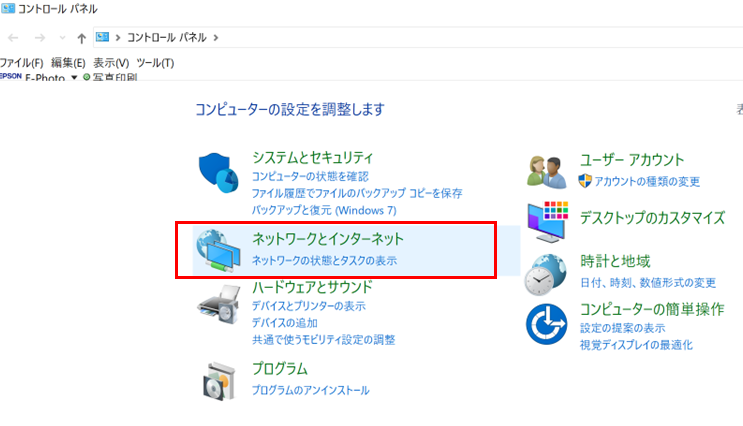Expand the chevron after コントロール パネル in address bar
This screenshot has width=743, height=426.
click(215, 38)
